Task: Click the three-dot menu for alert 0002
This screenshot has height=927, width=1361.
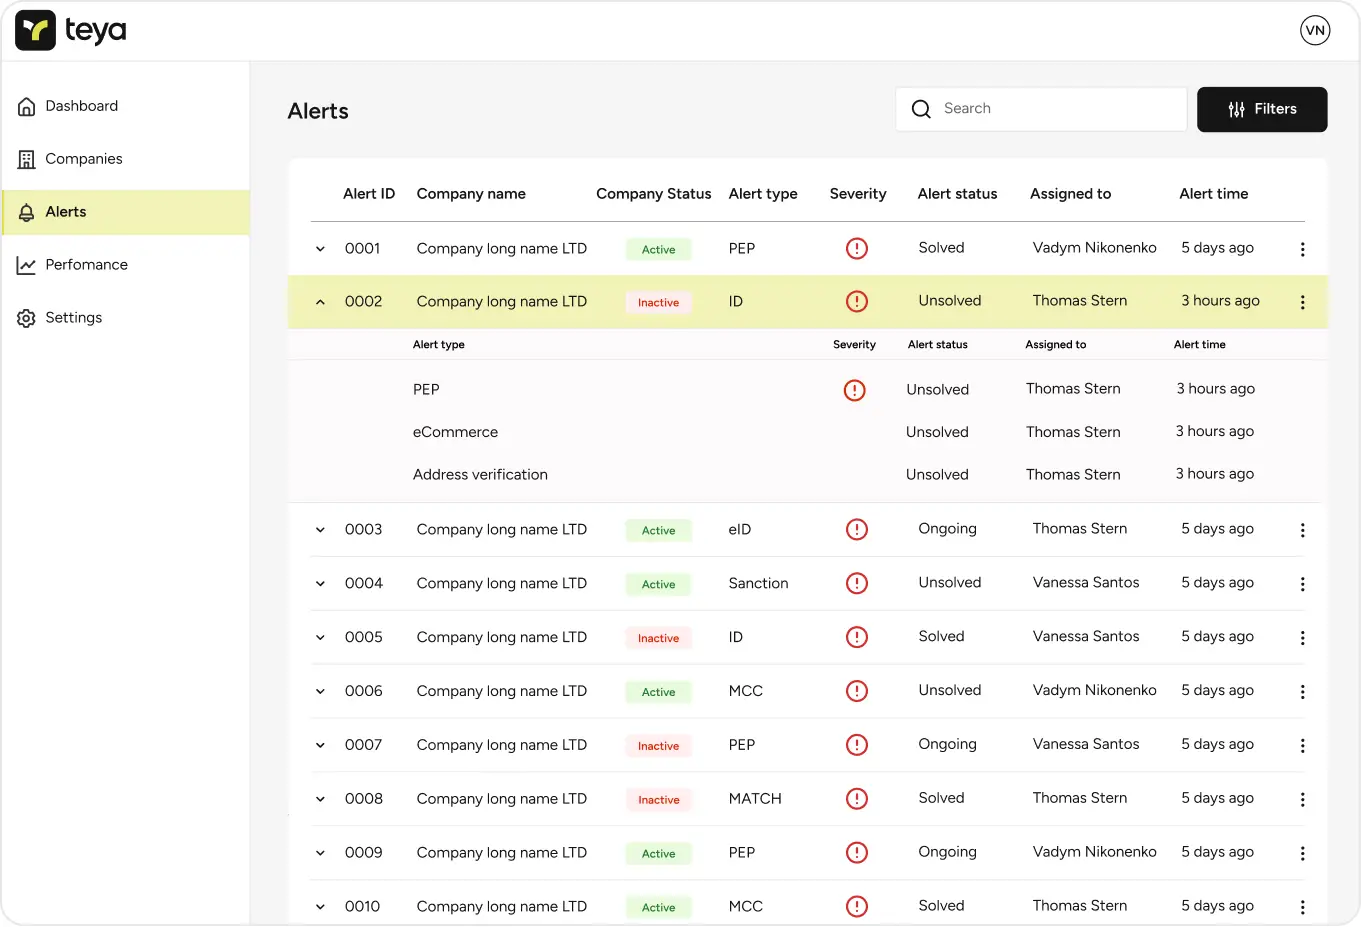Action: (1302, 302)
